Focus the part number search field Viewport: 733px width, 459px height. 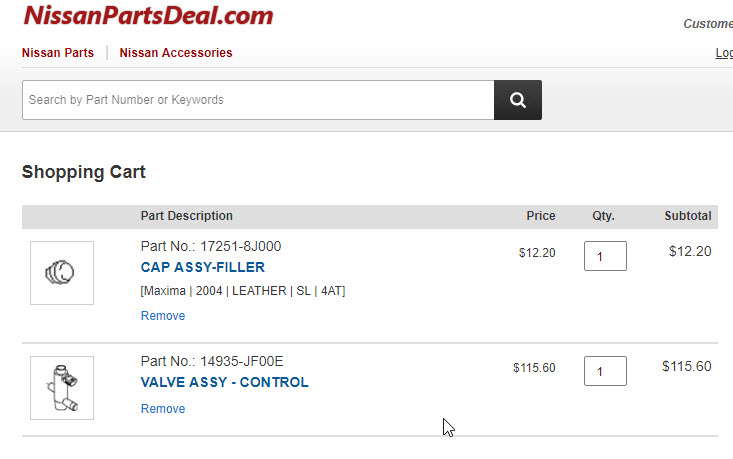(x=258, y=100)
